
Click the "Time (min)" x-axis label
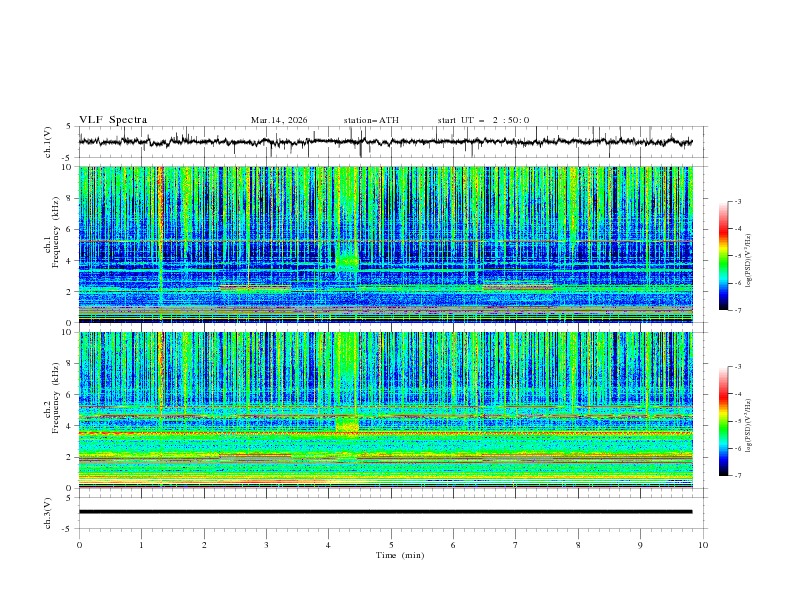400,555
